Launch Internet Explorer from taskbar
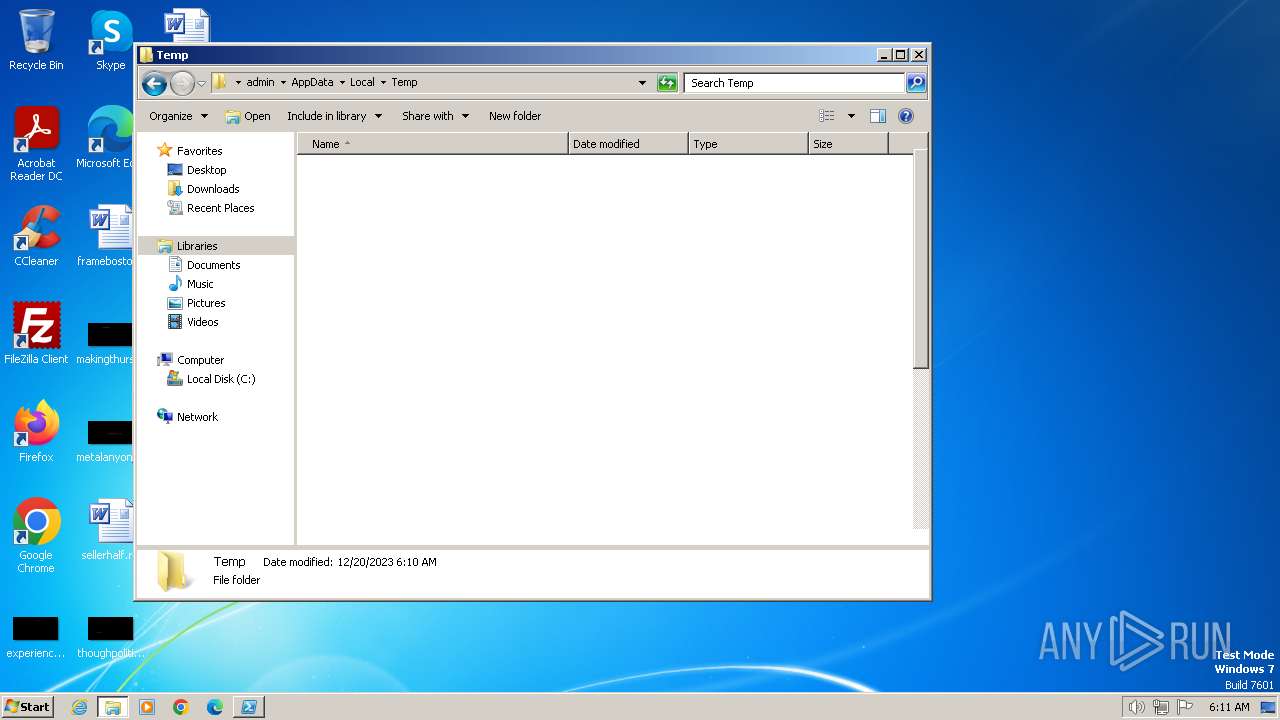The image size is (1280, 720). pyautogui.click(x=80, y=707)
